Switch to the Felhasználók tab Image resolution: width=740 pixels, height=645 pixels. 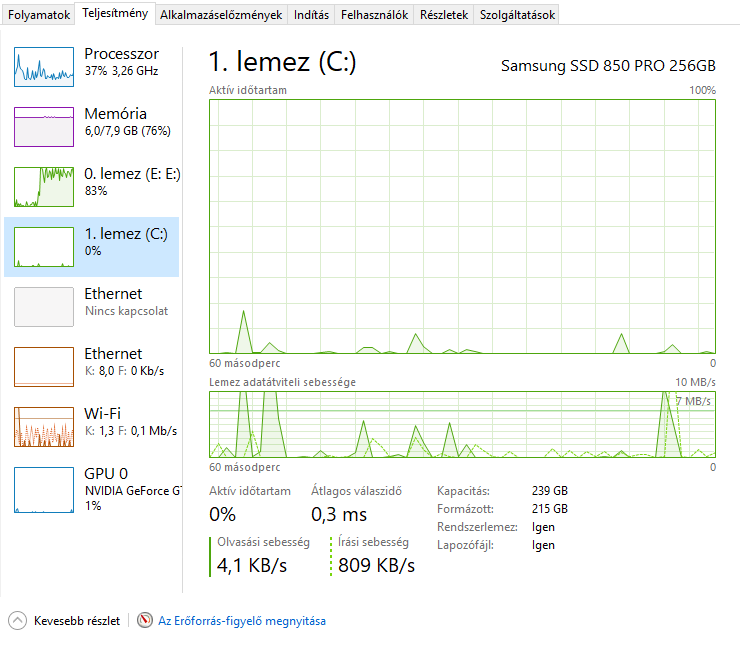(x=374, y=15)
